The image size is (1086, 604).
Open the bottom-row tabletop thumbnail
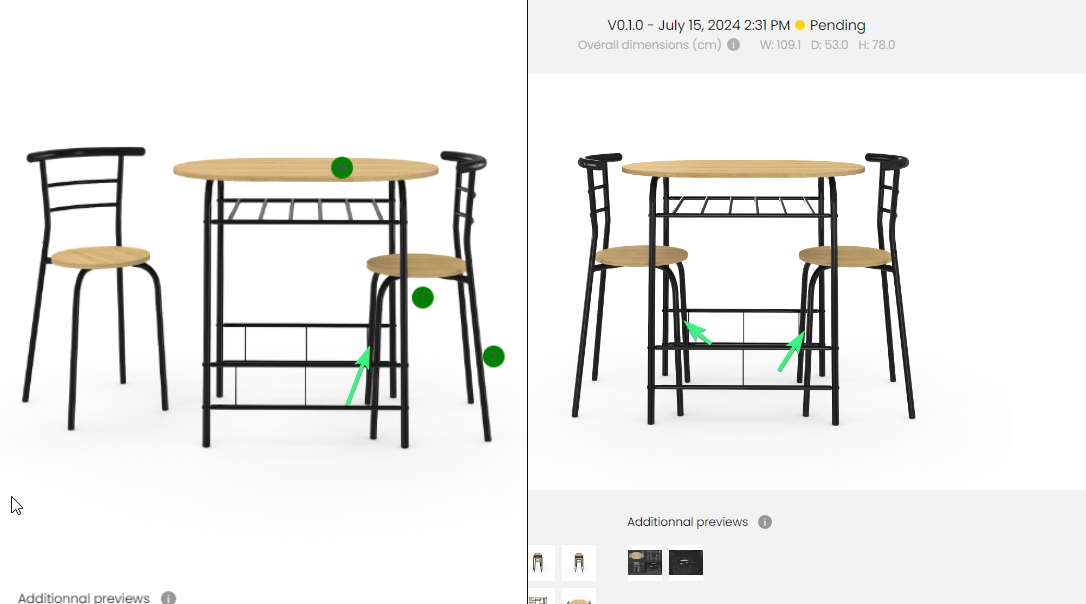coord(579,596)
